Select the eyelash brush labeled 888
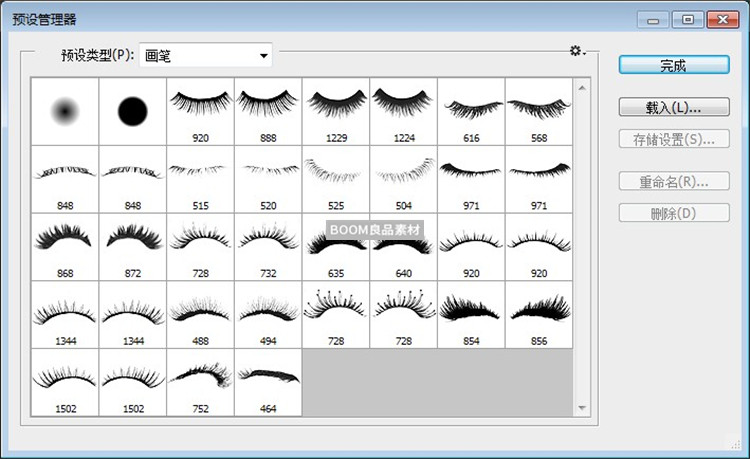This screenshot has height=459, width=750. pos(268,112)
